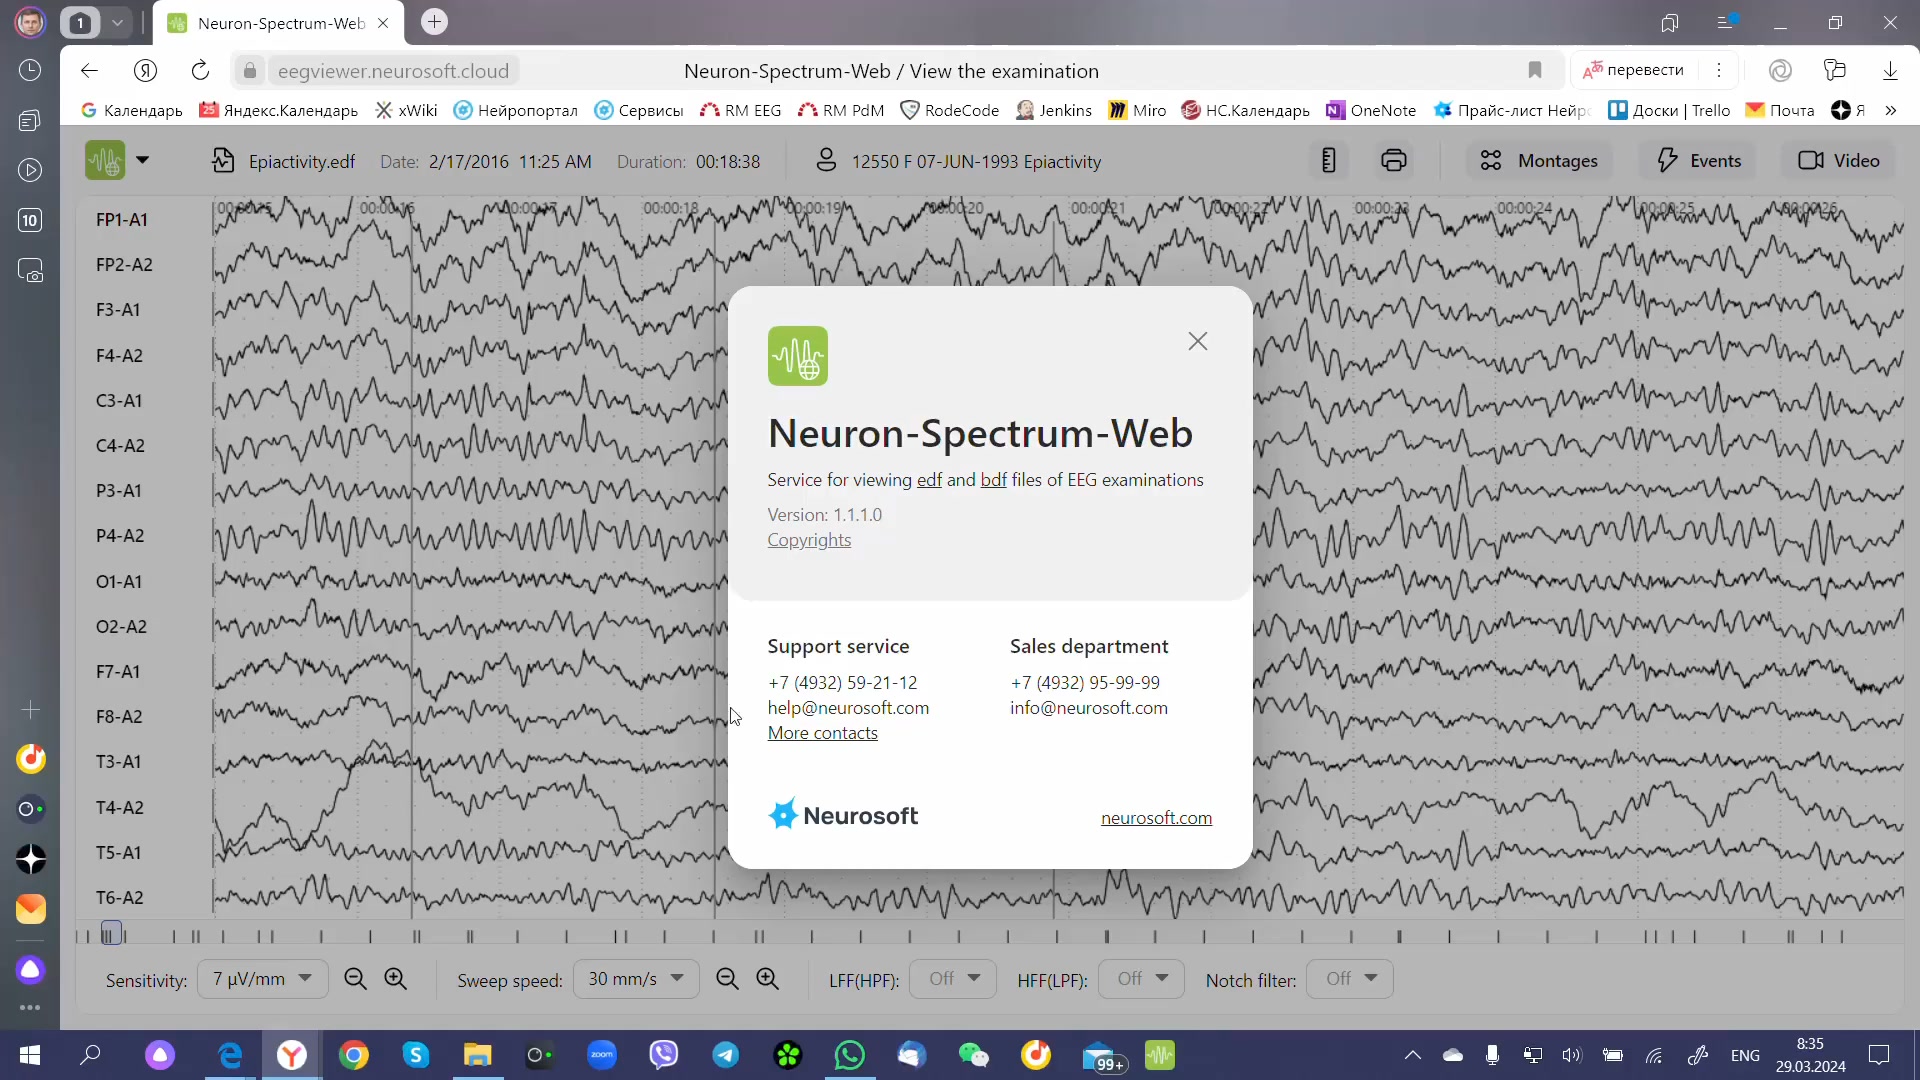This screenshot has width=1920, height=1080.
Task: Open the Copyrights link
Action: click(809, 540)
